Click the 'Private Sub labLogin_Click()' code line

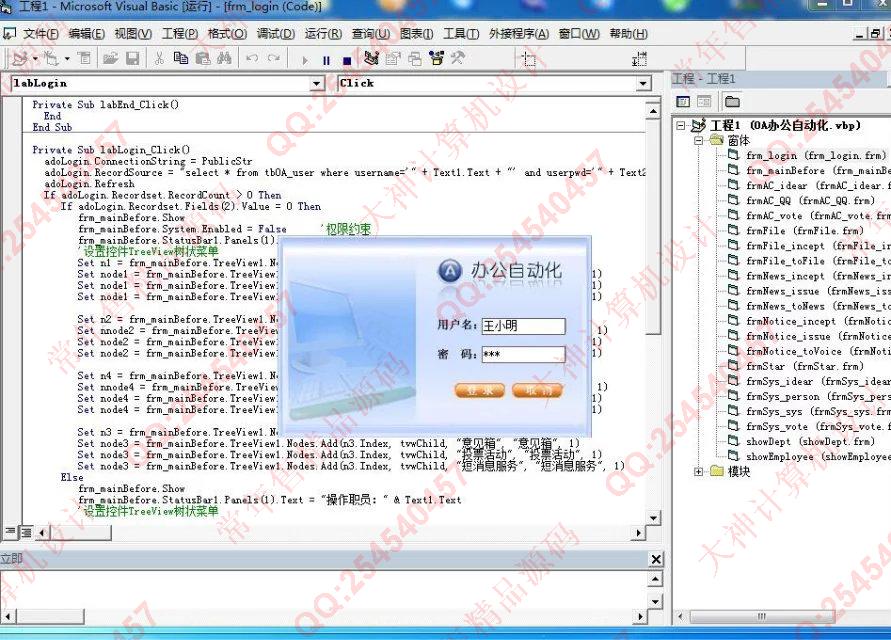pos(111,150)
